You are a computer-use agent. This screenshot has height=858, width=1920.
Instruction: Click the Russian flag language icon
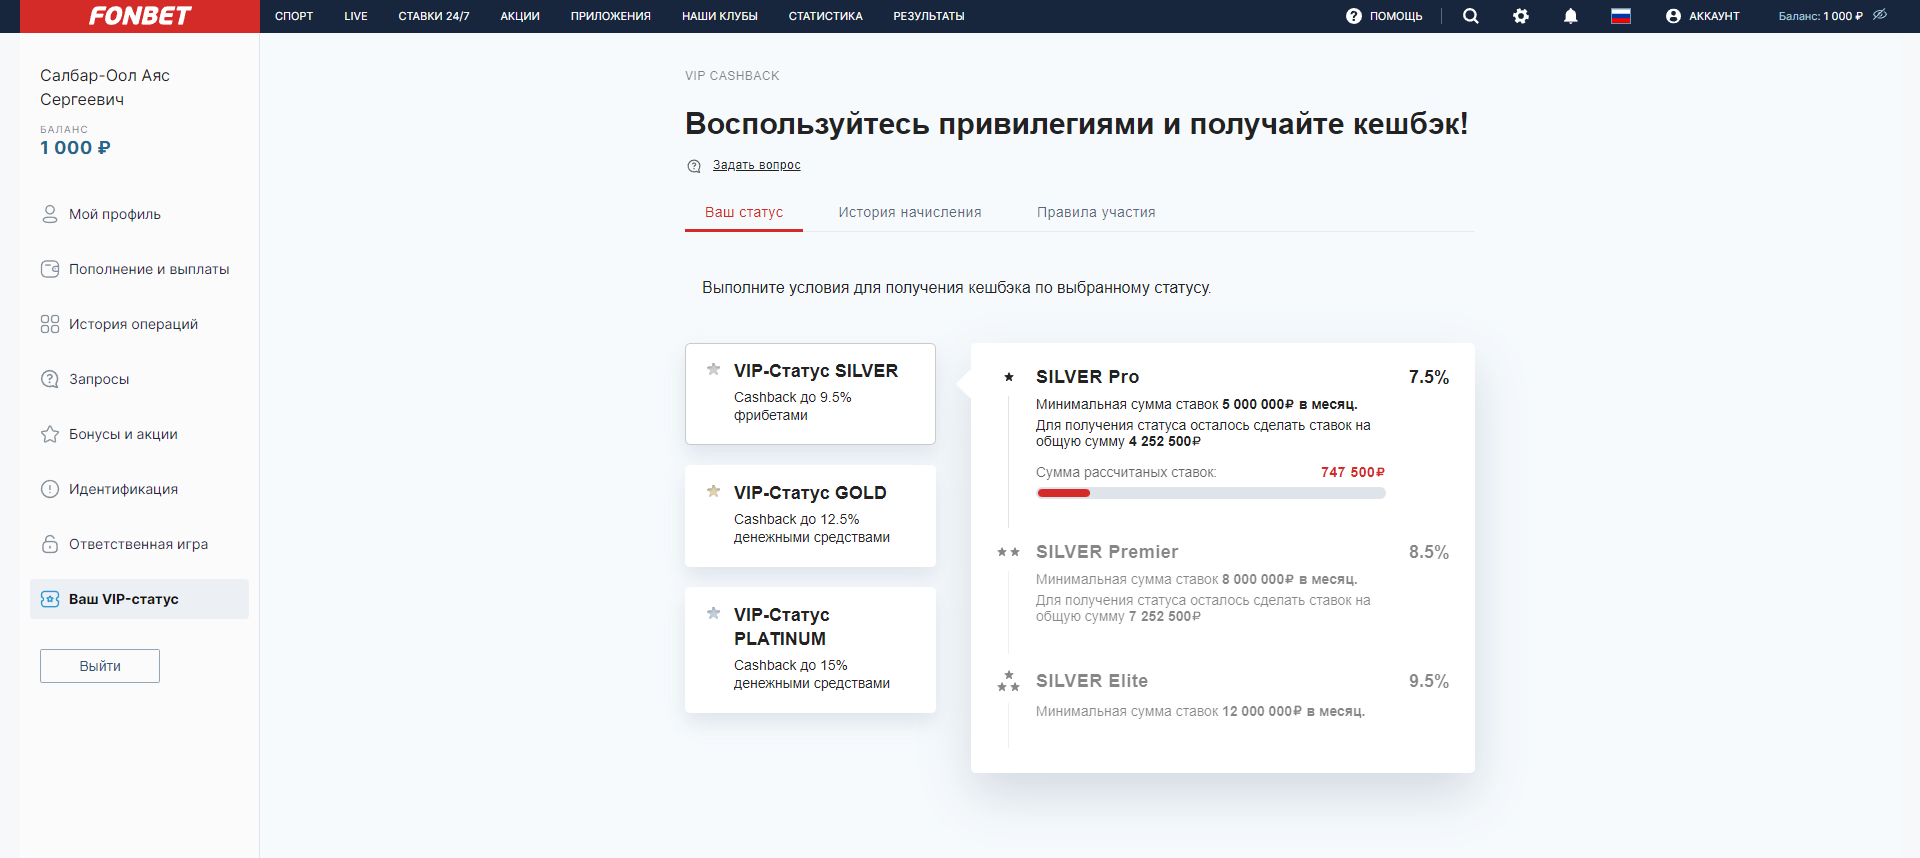coord(1621,16)
